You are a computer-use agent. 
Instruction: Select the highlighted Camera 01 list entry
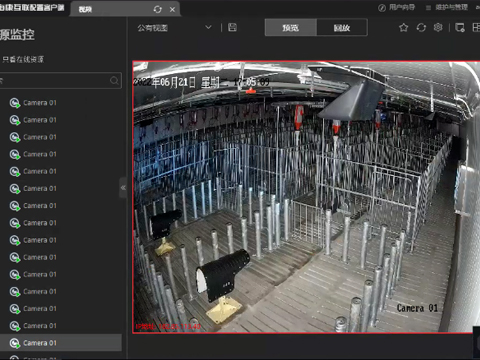click(61, 343)
